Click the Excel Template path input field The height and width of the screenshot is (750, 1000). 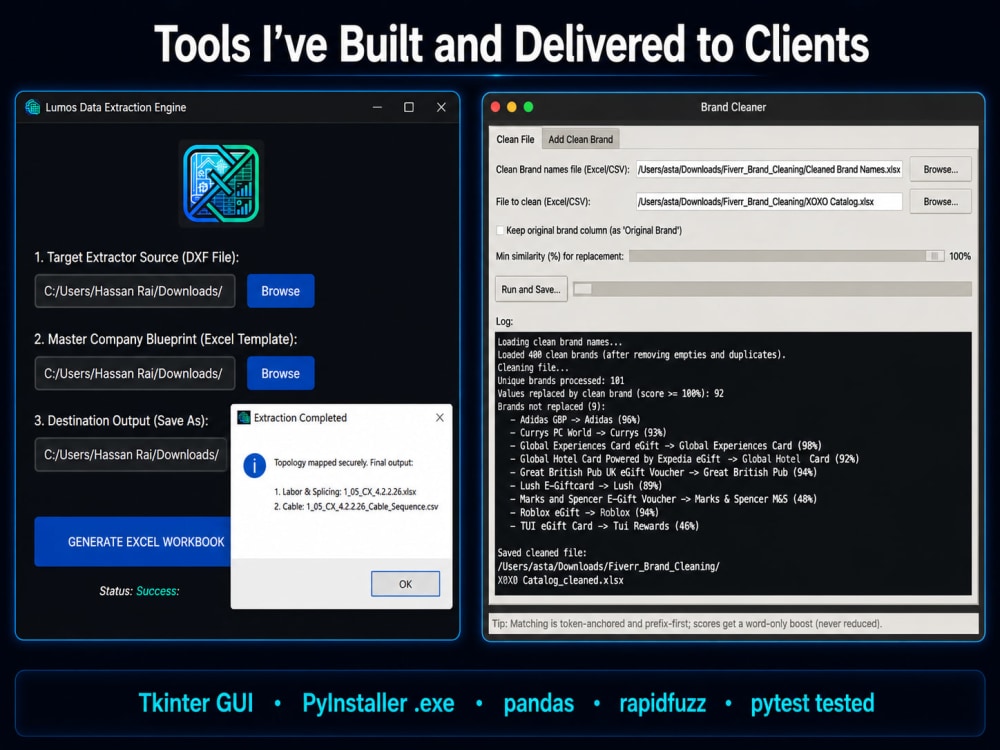click(x=135, y=373)
